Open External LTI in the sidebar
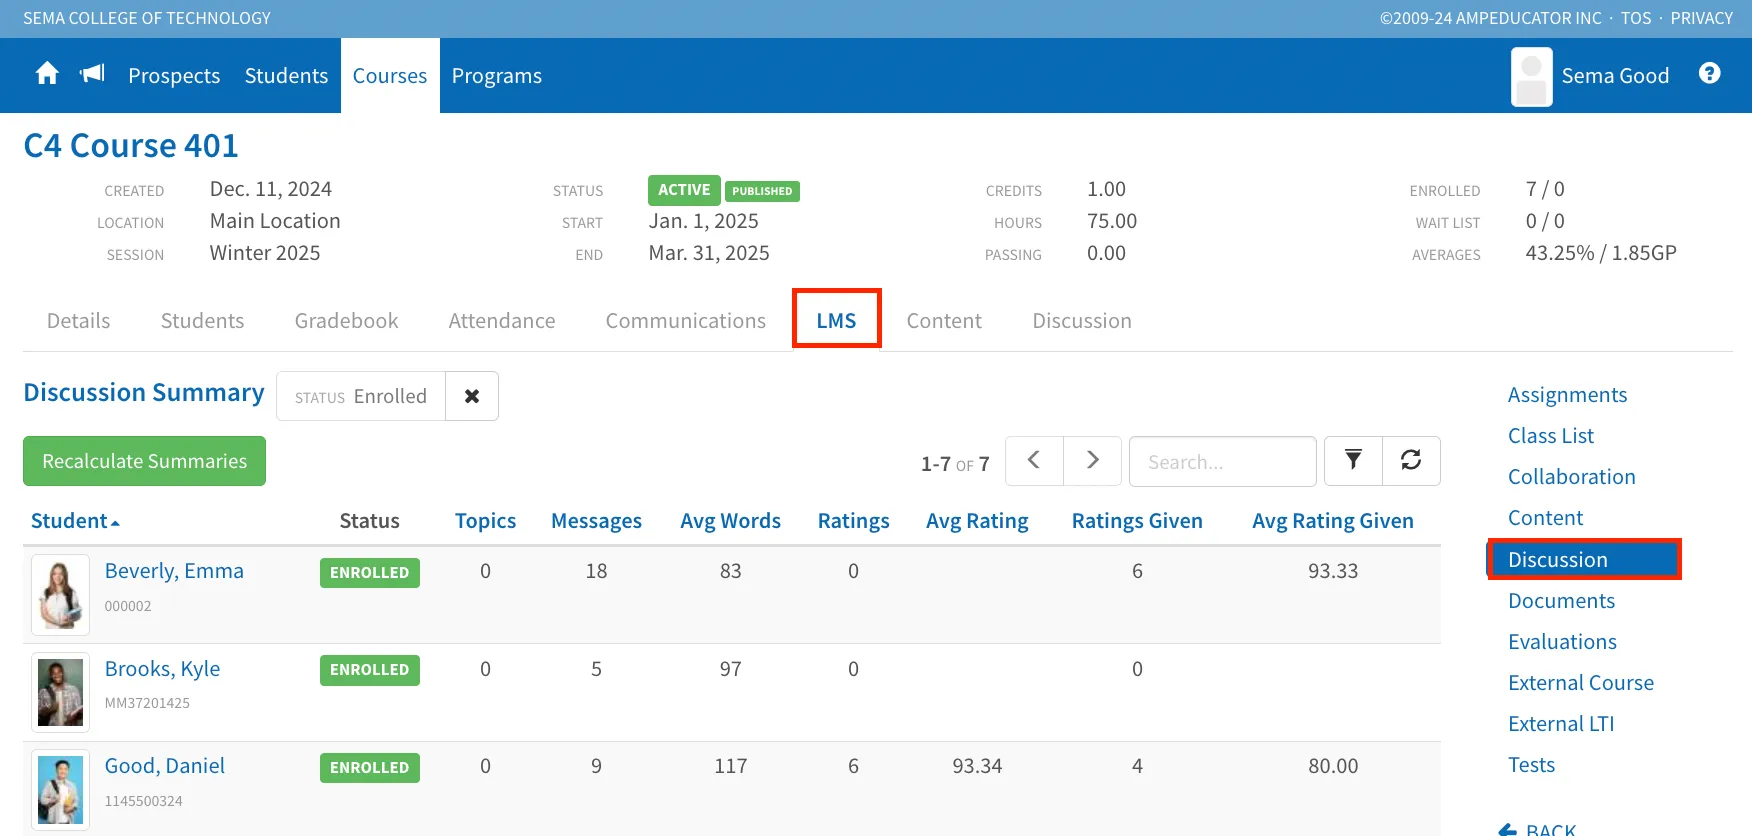The image size is (1752, 836). 1561,724
